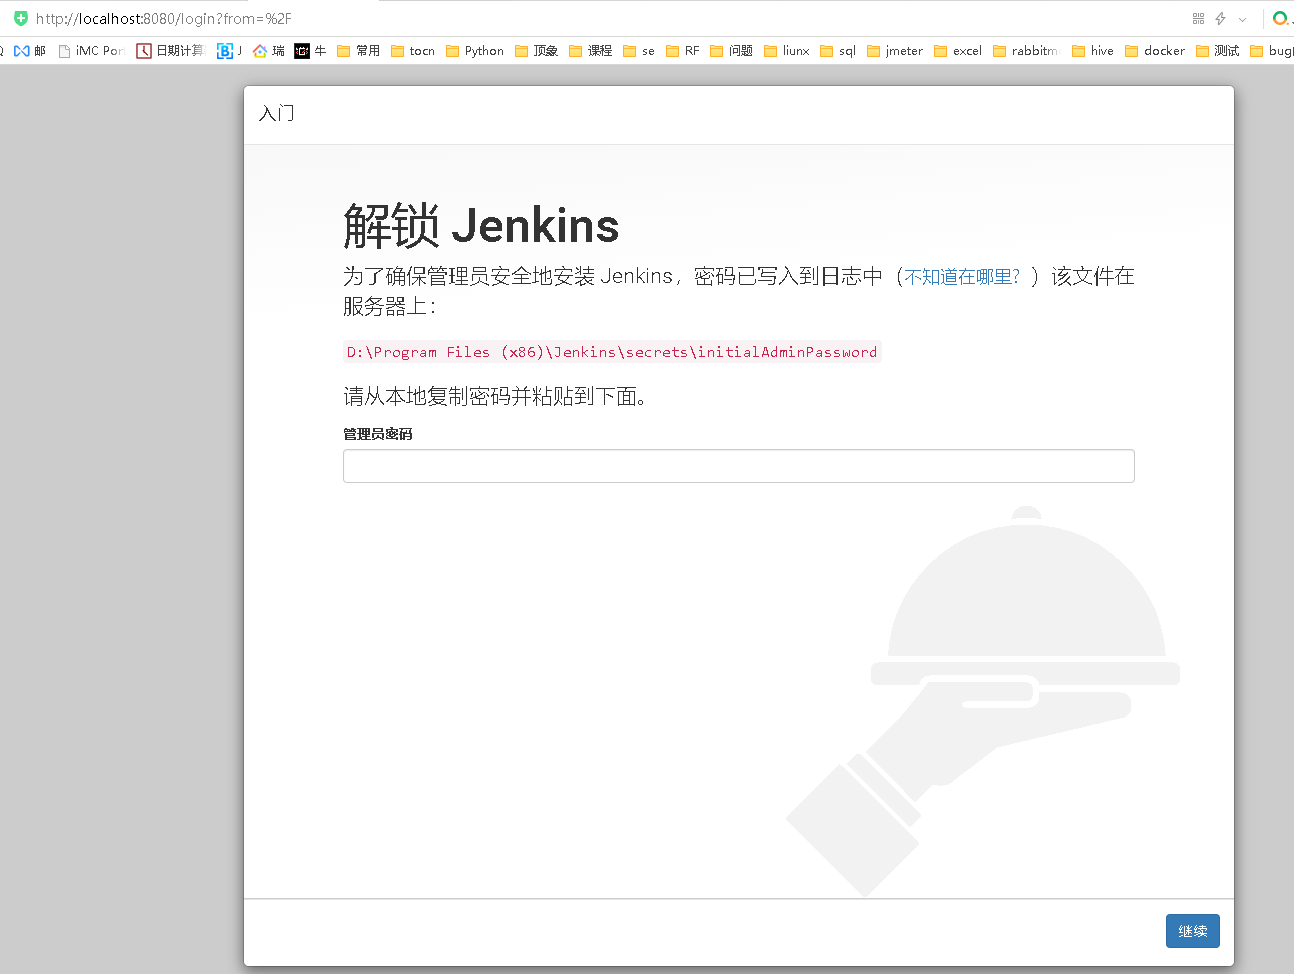Open the liunx bookmark folder
This screenshot has width=1294, height=974.
(x=787, y=51)
